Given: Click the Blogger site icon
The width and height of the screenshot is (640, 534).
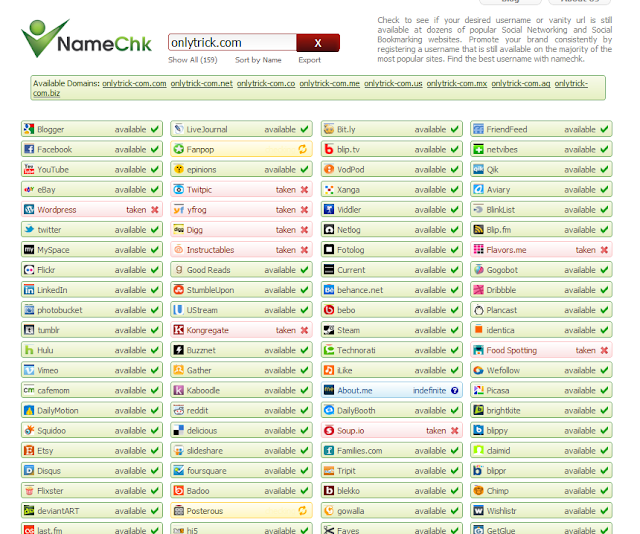Looking at the screenshot, I should (x=29, y=129).
